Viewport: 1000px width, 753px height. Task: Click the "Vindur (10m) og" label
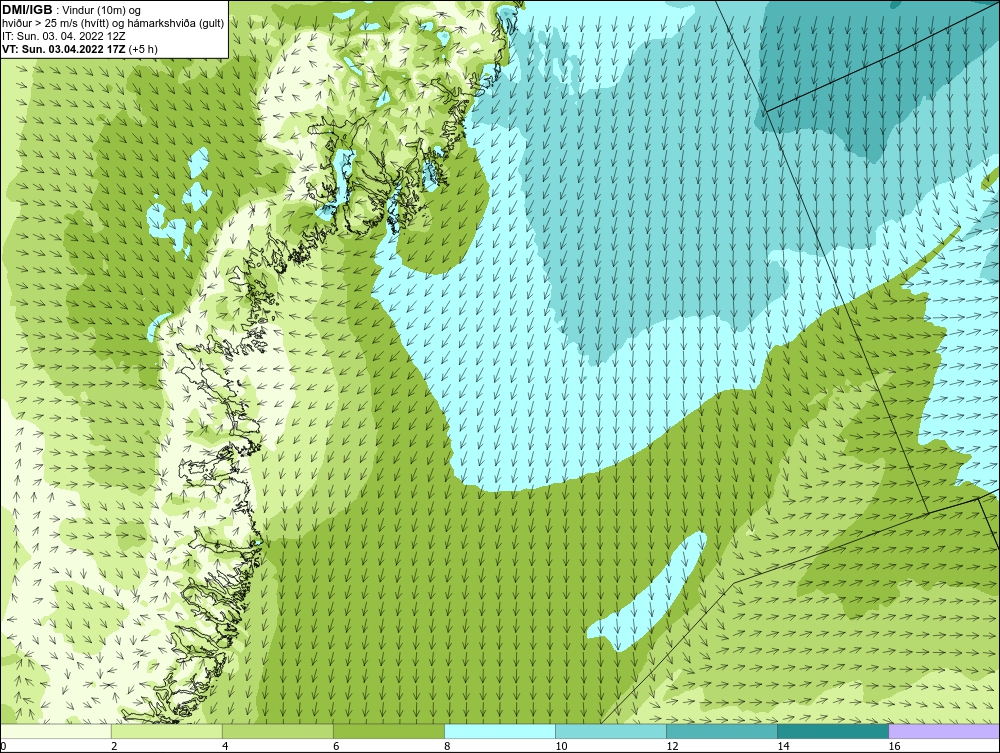(x=102, y=10)
